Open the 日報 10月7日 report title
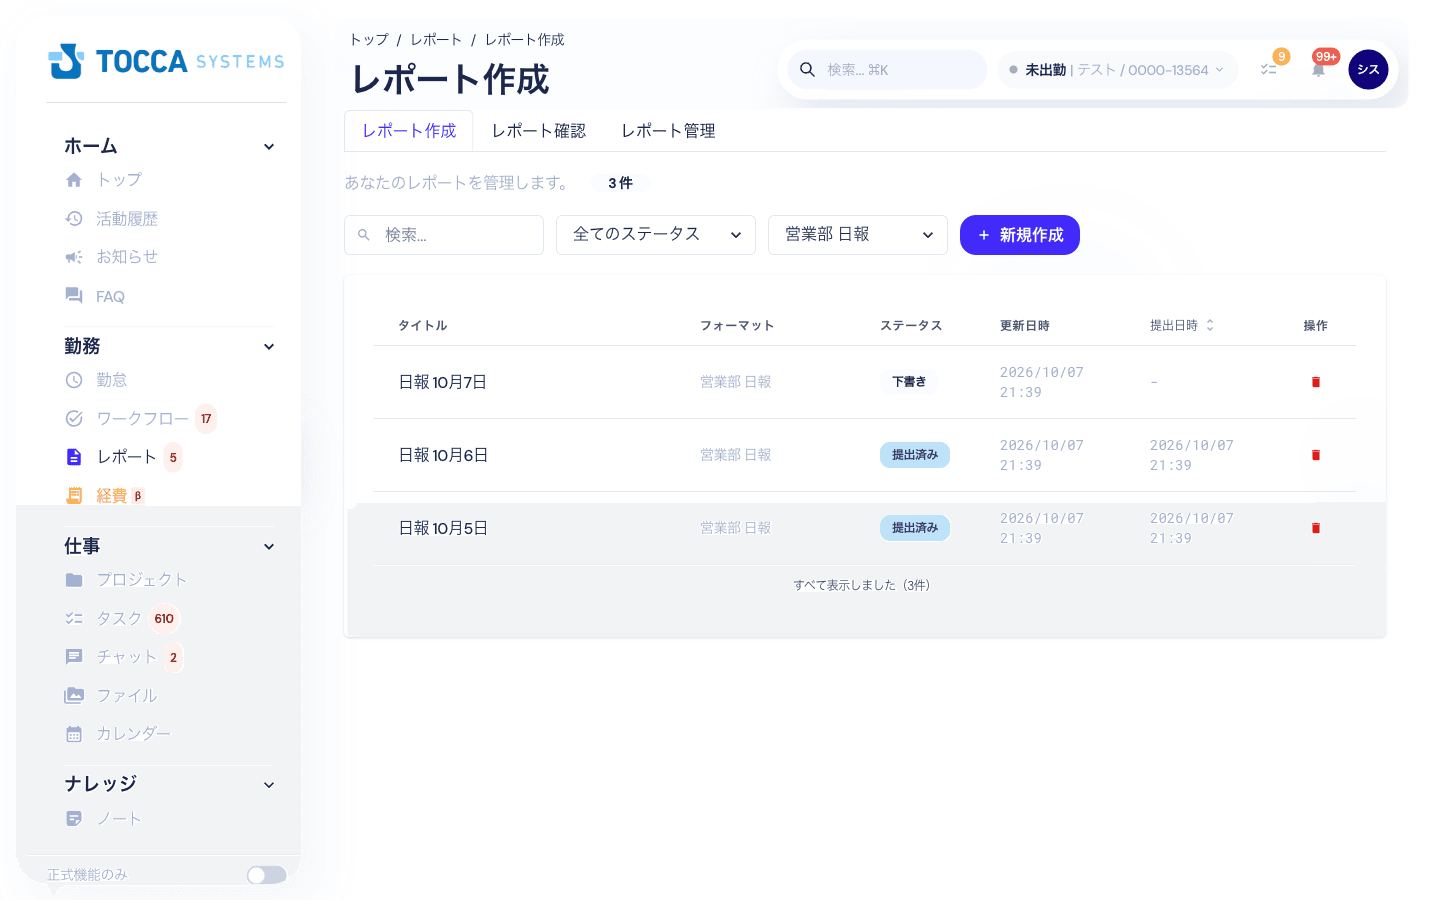The image size is (1440, 900). 443,382
